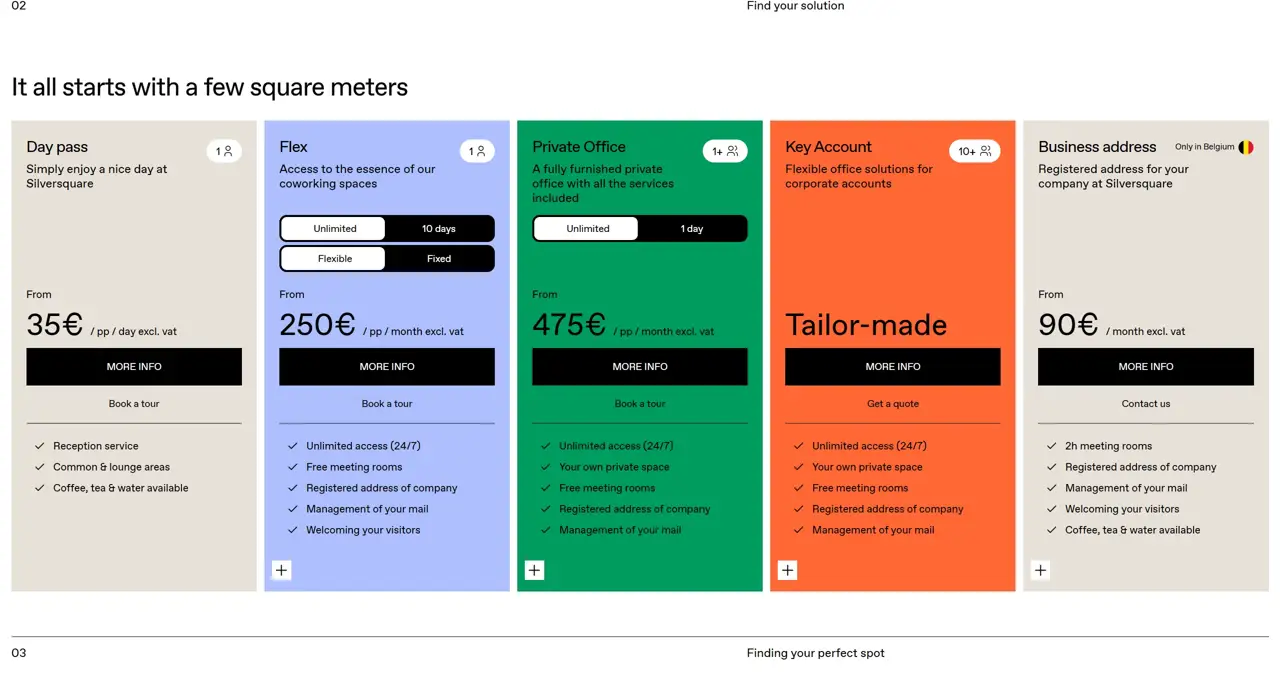Open the Contact us link
The width and height of the screenshot is (1280, 699).
(x=1145, y=404)
